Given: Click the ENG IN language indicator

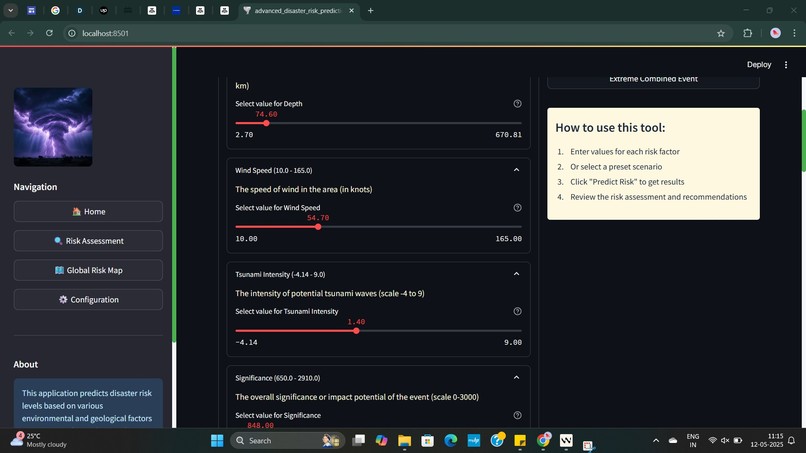Looking at the screenshot, I should coord(692,441).
